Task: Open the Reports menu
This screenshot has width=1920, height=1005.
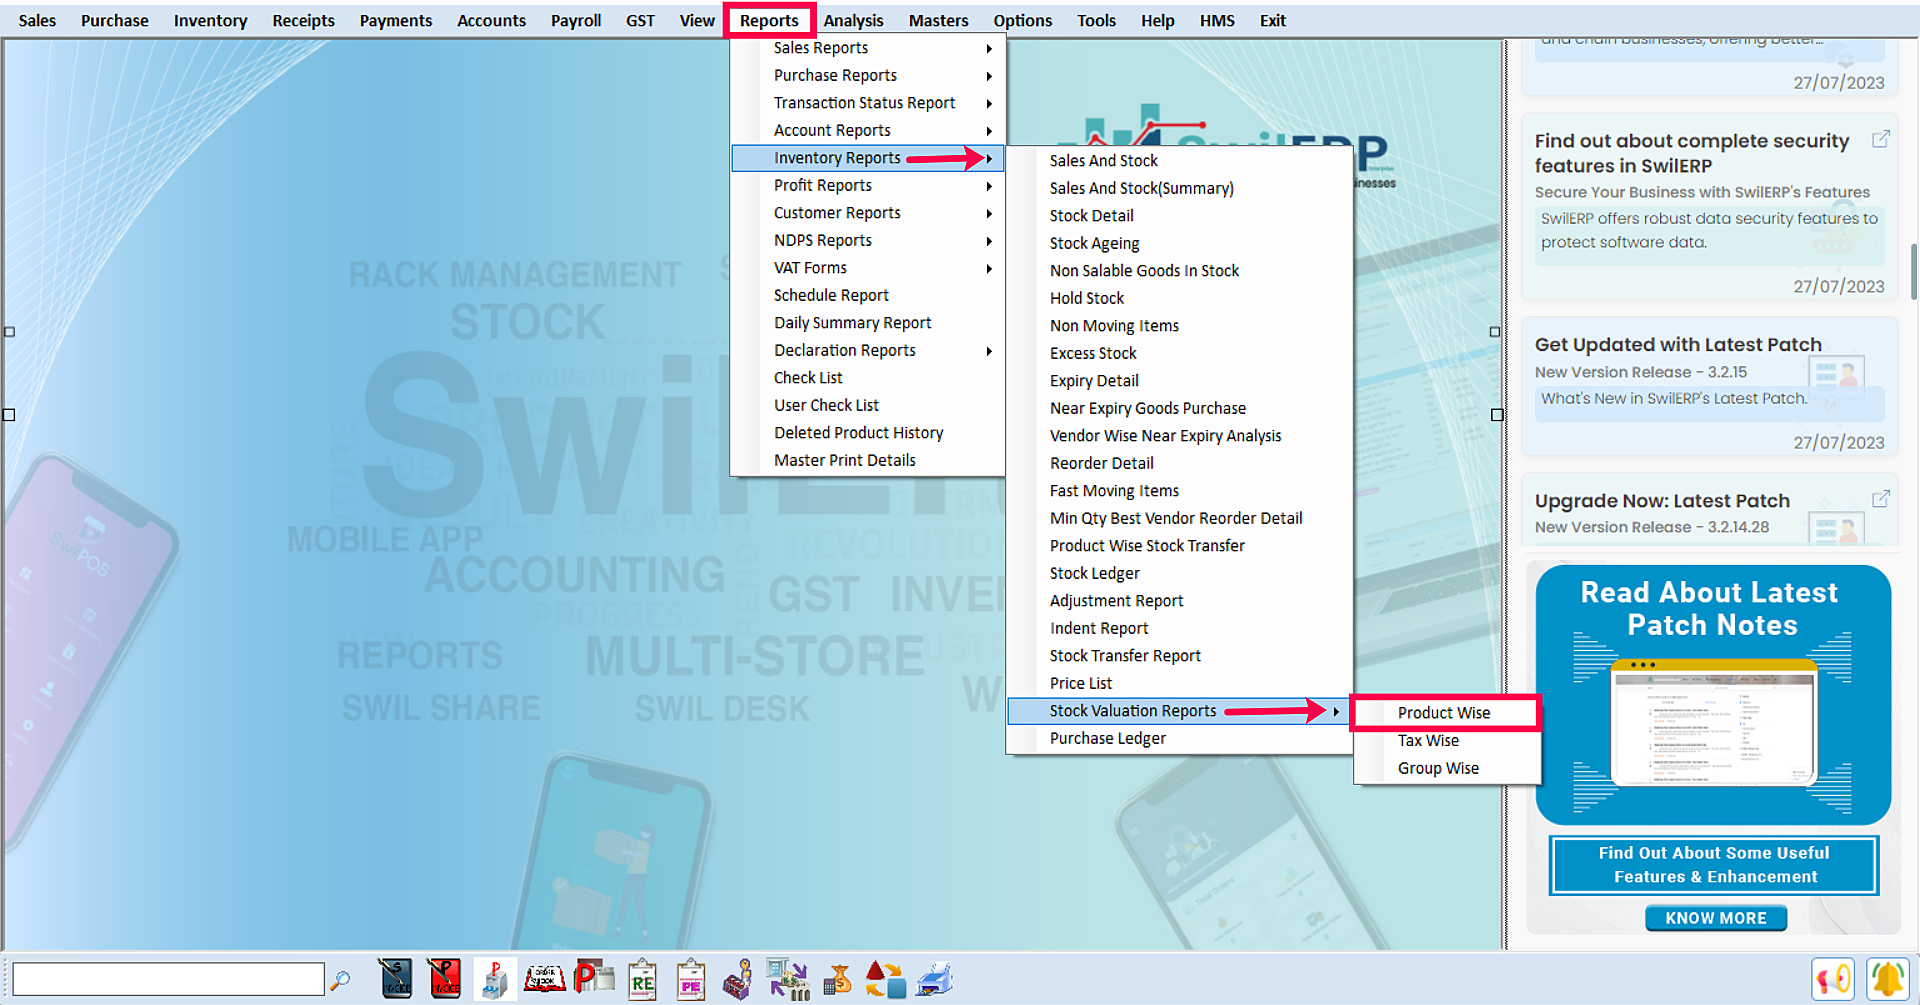Action: point(769,20)
